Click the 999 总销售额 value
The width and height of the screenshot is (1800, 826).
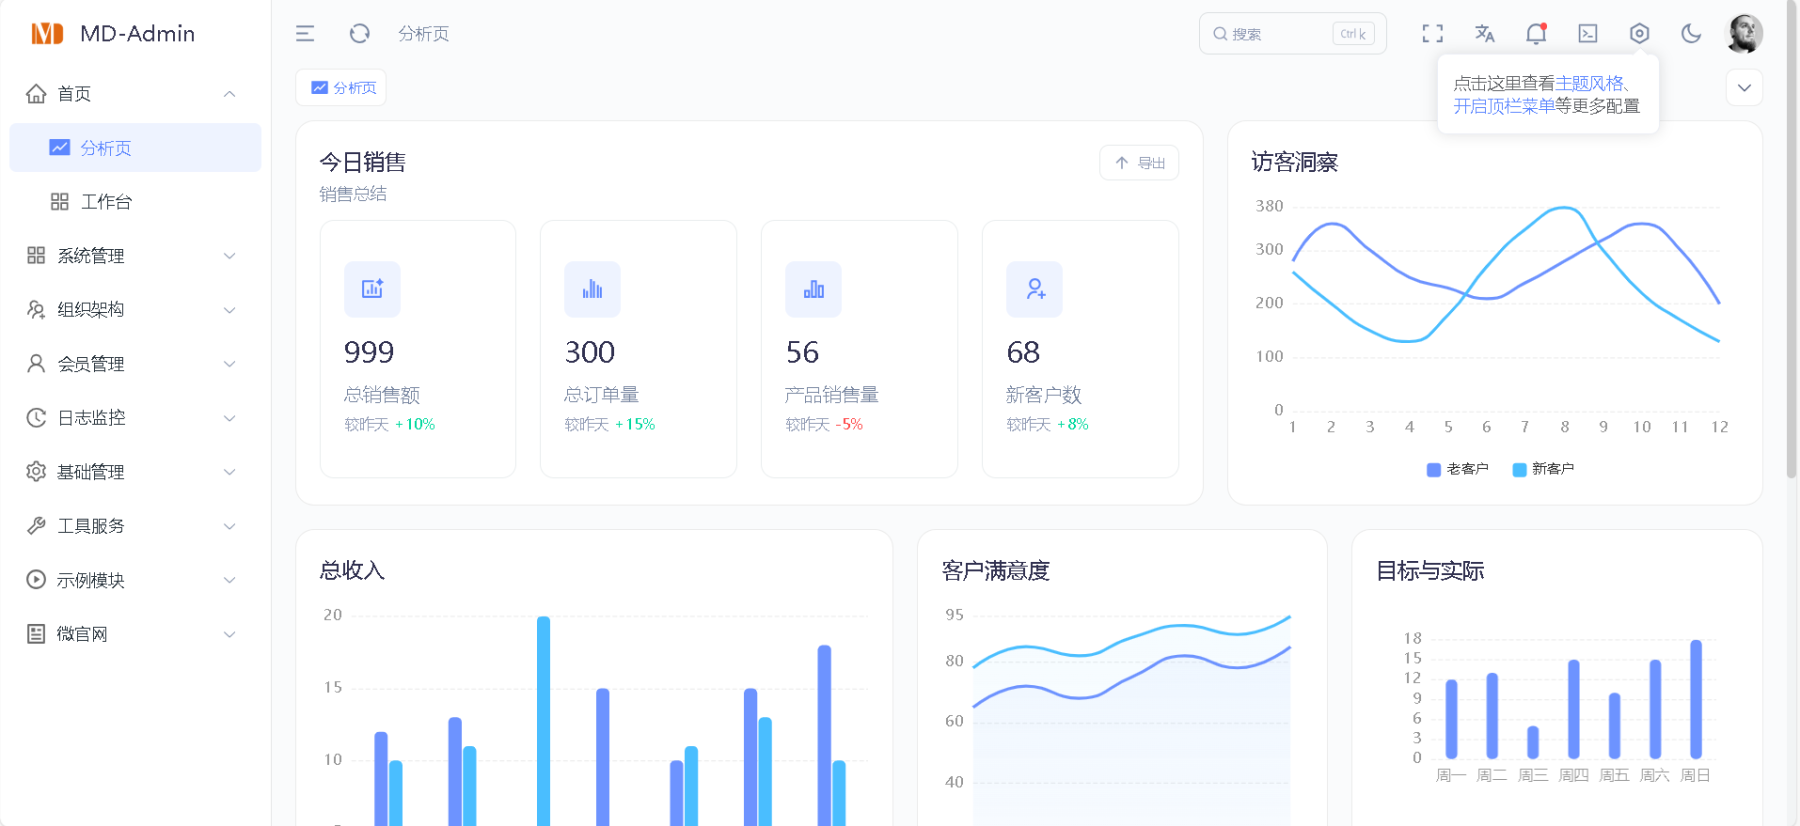(x=369, y=352)
